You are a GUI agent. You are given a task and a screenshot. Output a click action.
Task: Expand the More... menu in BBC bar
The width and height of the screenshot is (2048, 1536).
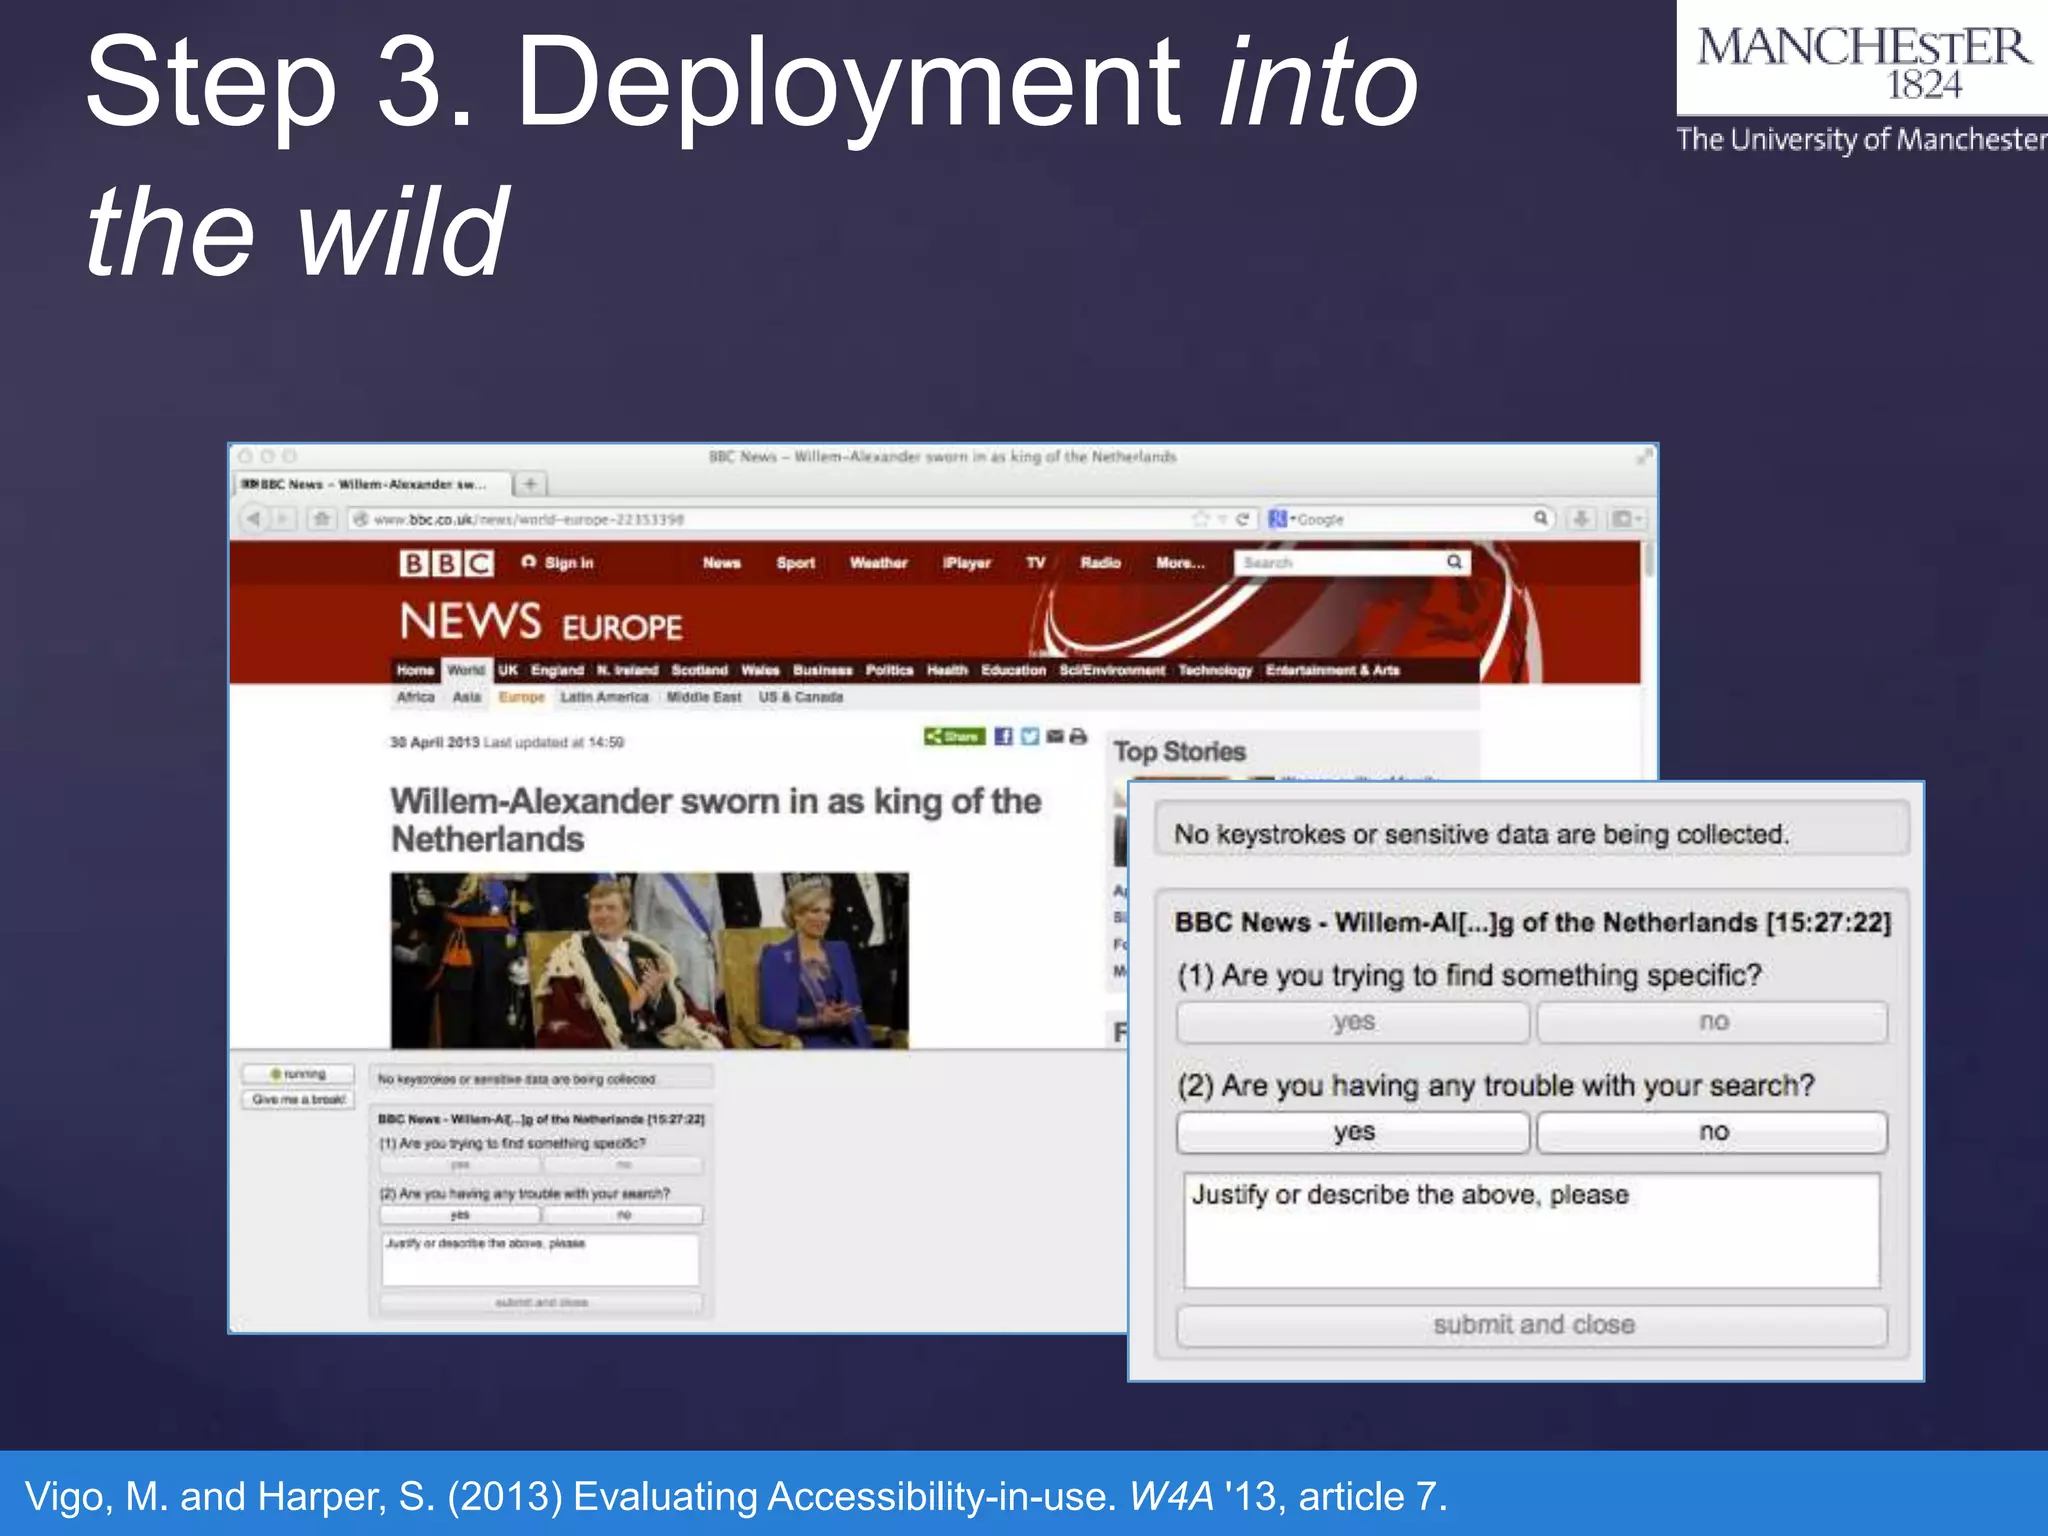(x=1180, y=563)
